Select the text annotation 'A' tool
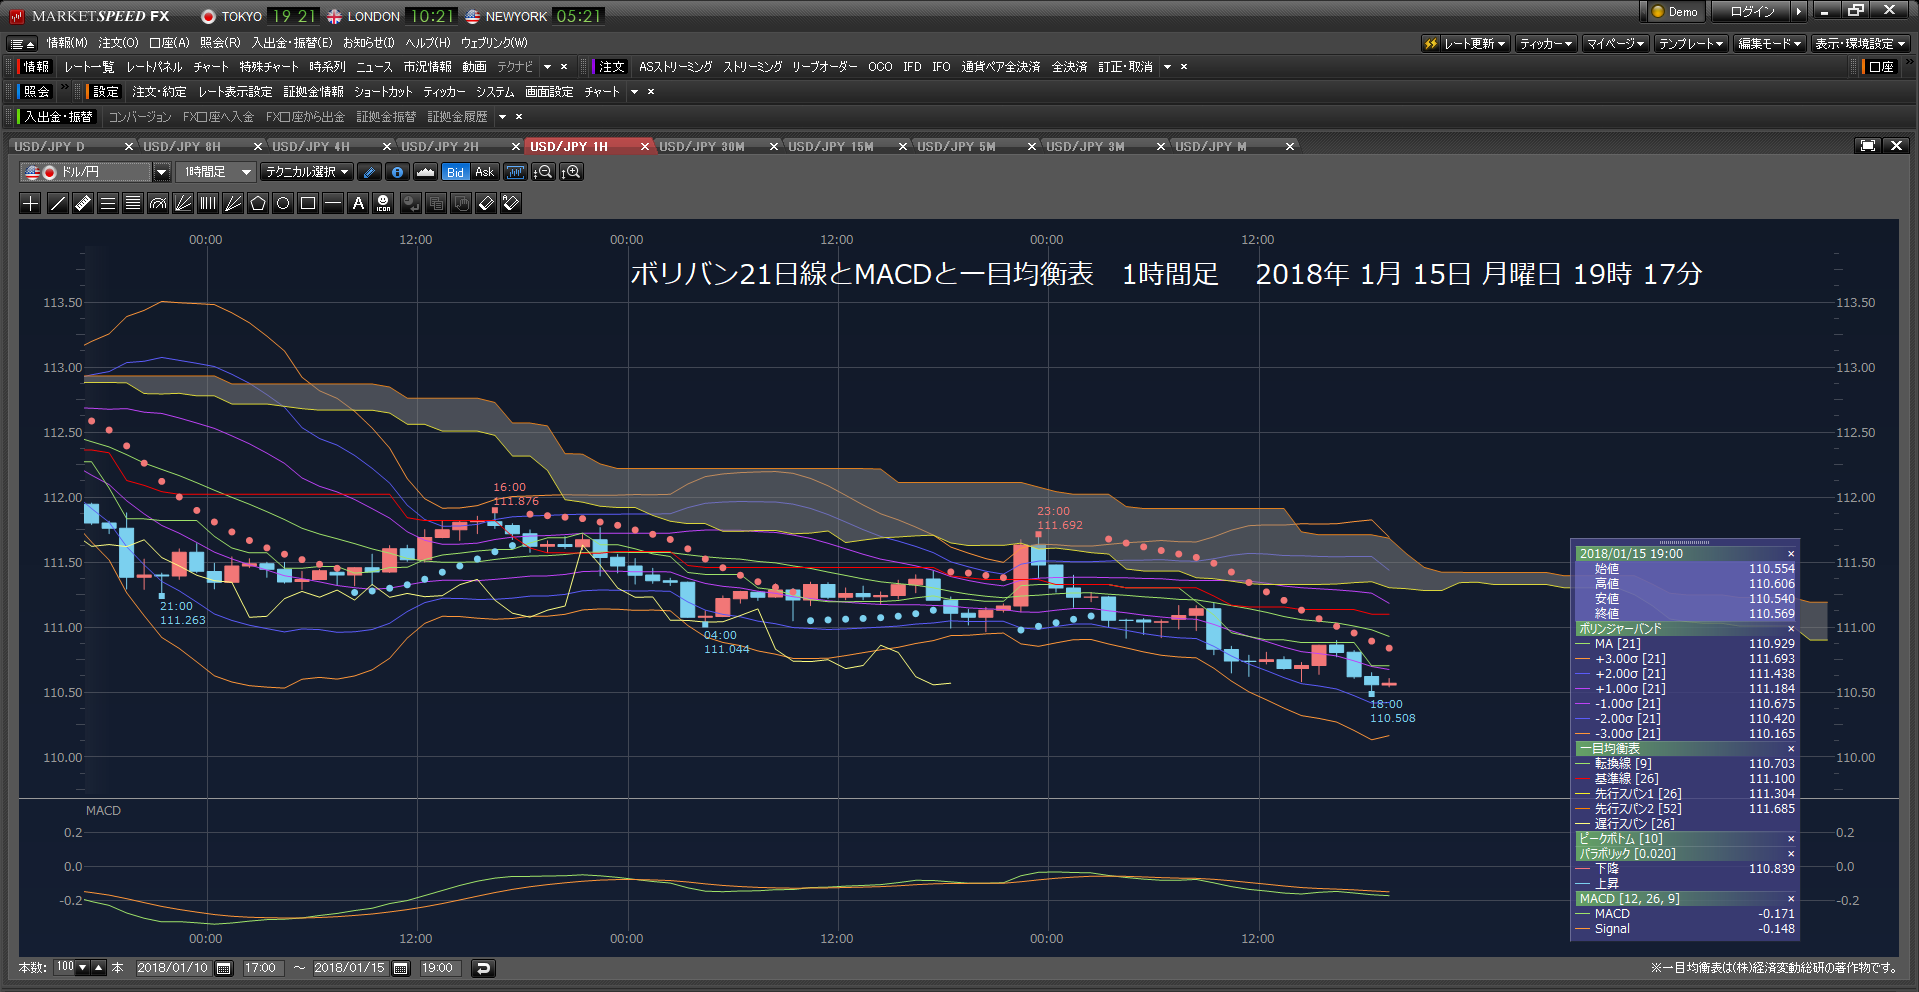Image resolution: width=1919 pixels, height=992 pixels. click(358, 204)
